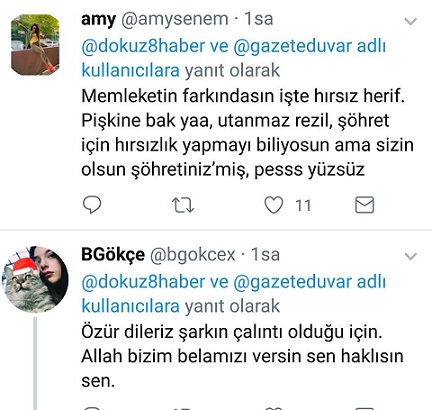Open BGökçe's tweet text starting Özür dileriz
Image resolution: width=432 pixels, height=410 pixels.
242,356
